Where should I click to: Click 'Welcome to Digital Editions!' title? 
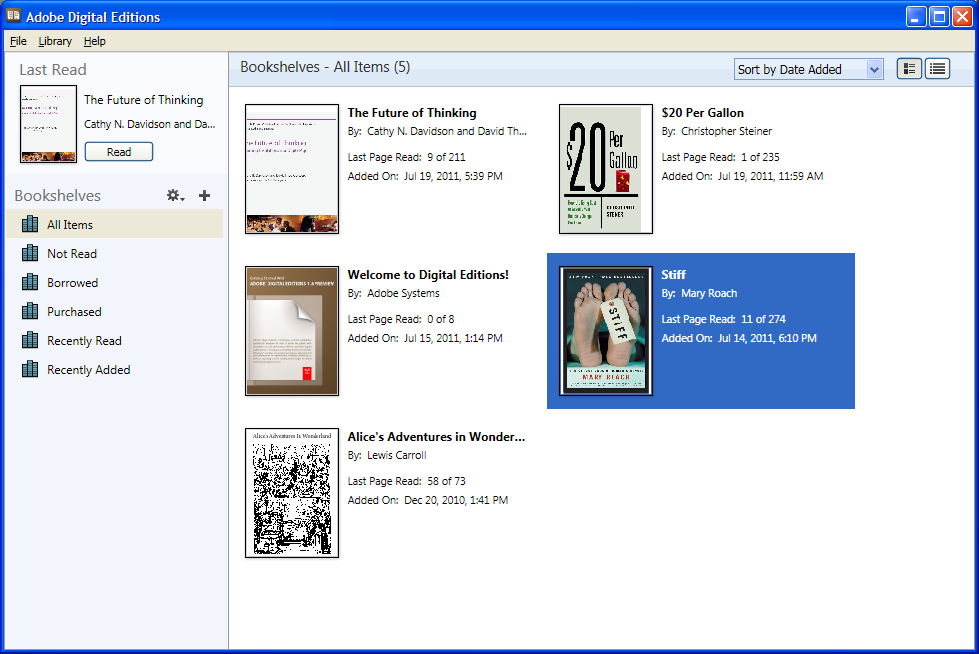coord(428,275)
